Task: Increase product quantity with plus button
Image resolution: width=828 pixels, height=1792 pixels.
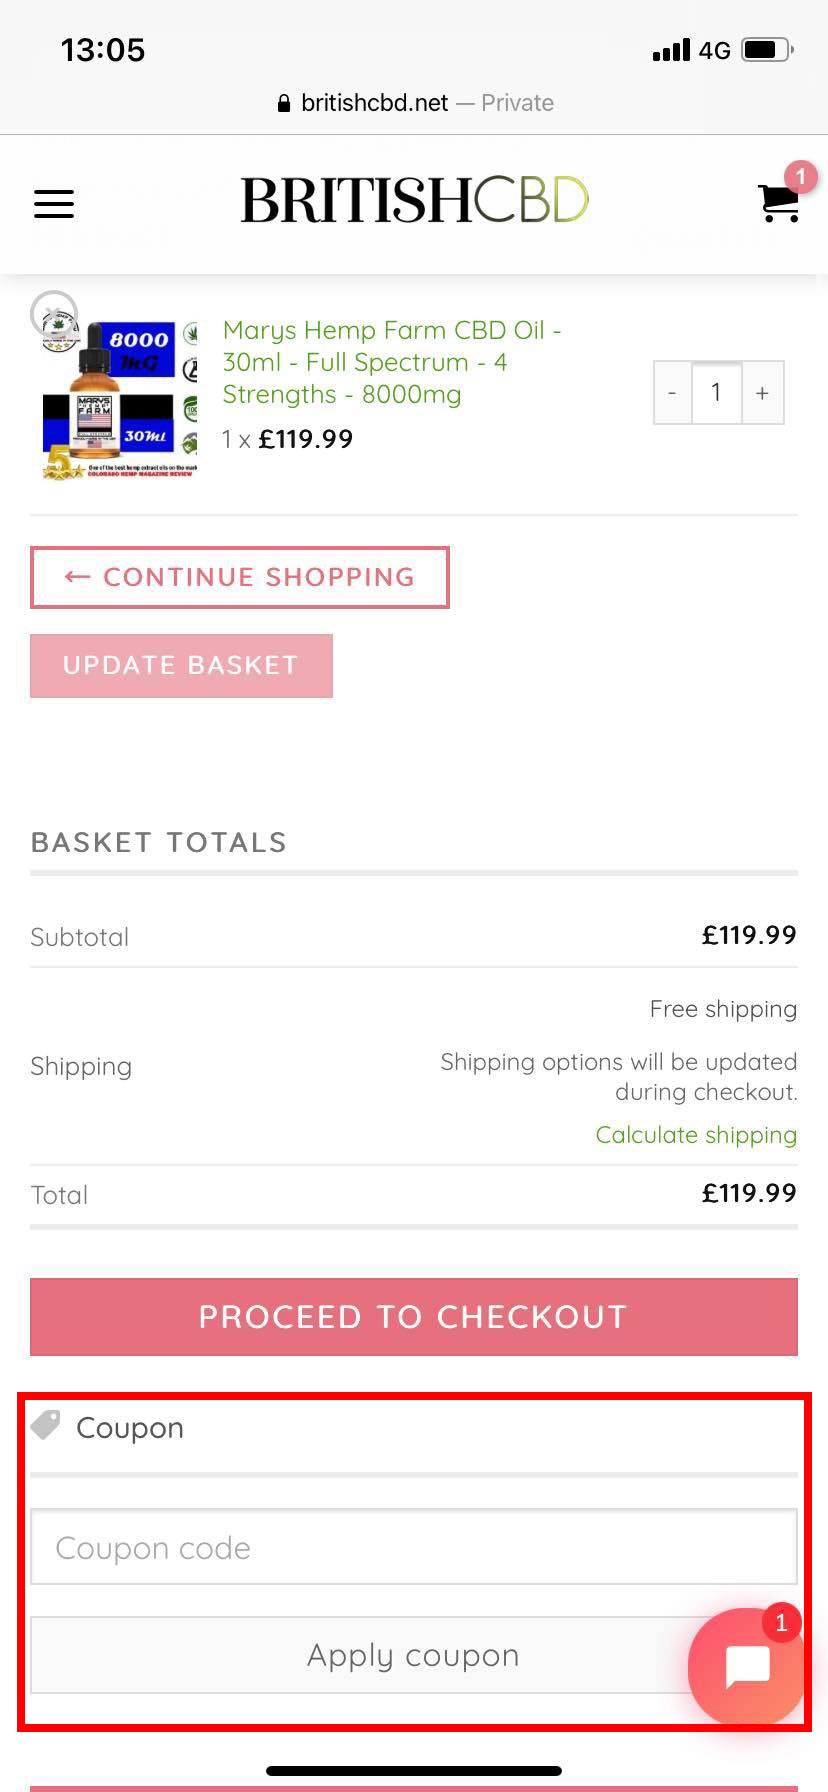Action: [x=762, y=392]
